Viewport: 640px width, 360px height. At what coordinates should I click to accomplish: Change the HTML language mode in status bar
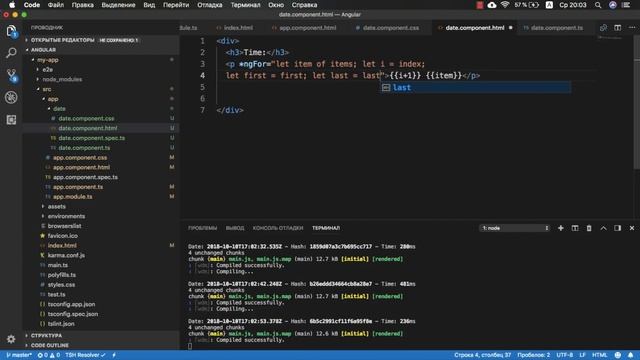[x=600, y=355]
